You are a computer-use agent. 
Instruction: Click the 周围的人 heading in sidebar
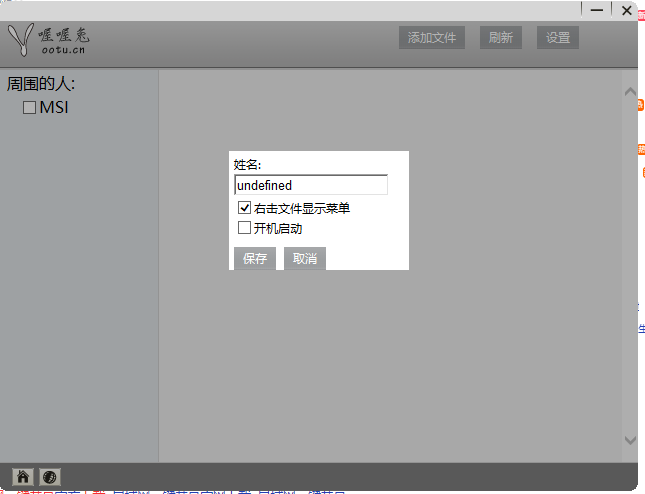point(41,84)
